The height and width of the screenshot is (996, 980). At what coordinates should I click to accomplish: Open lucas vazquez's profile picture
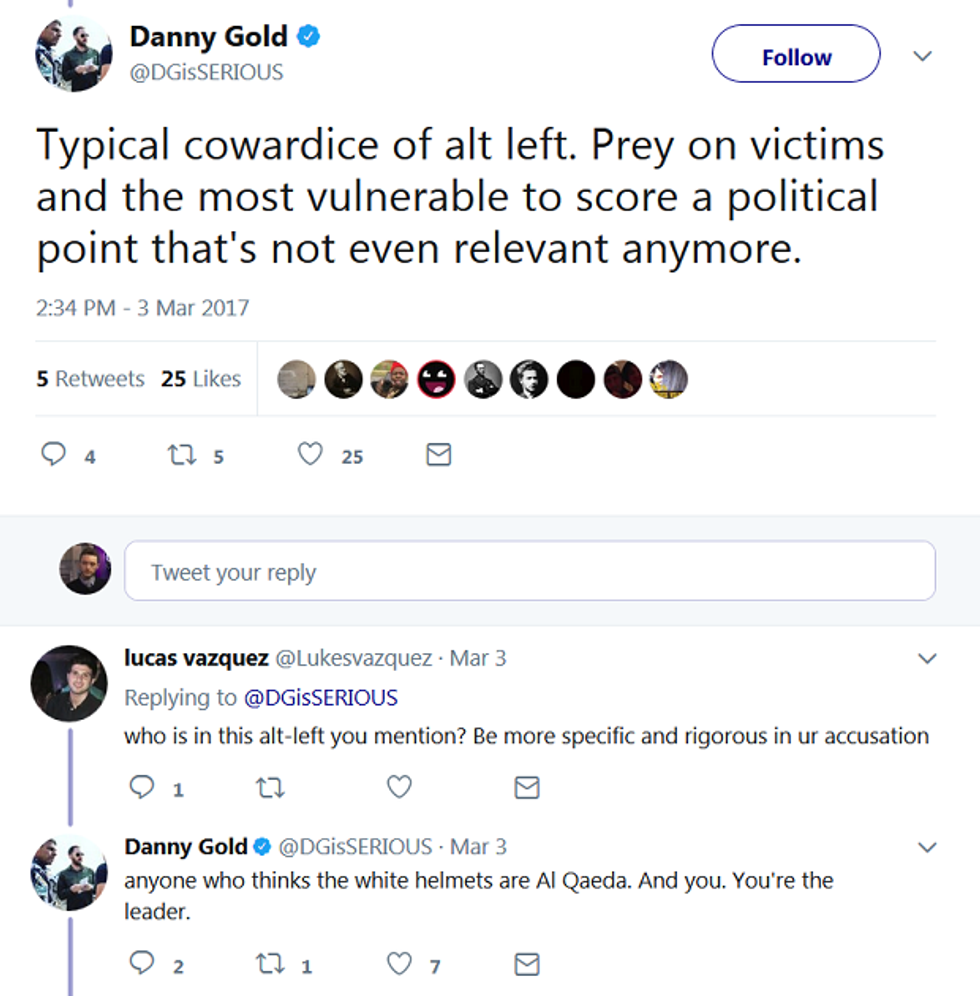(69, 683)
